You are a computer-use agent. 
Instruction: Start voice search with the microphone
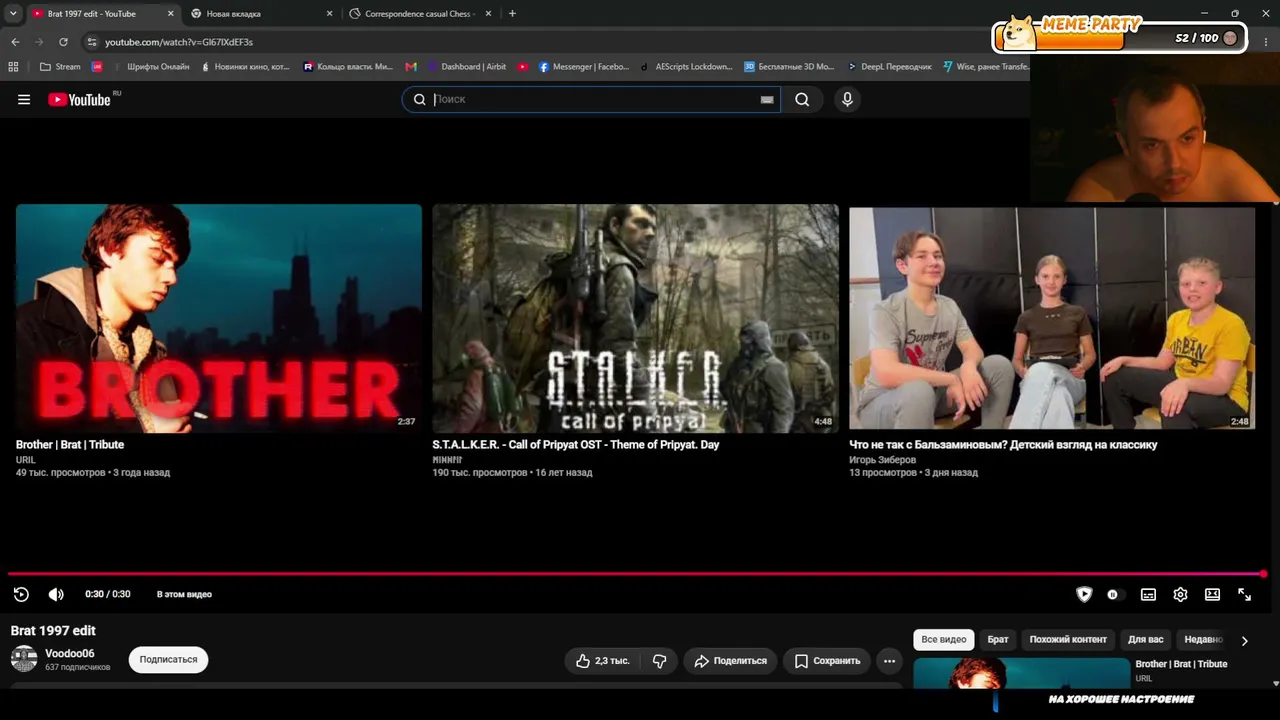847,99
